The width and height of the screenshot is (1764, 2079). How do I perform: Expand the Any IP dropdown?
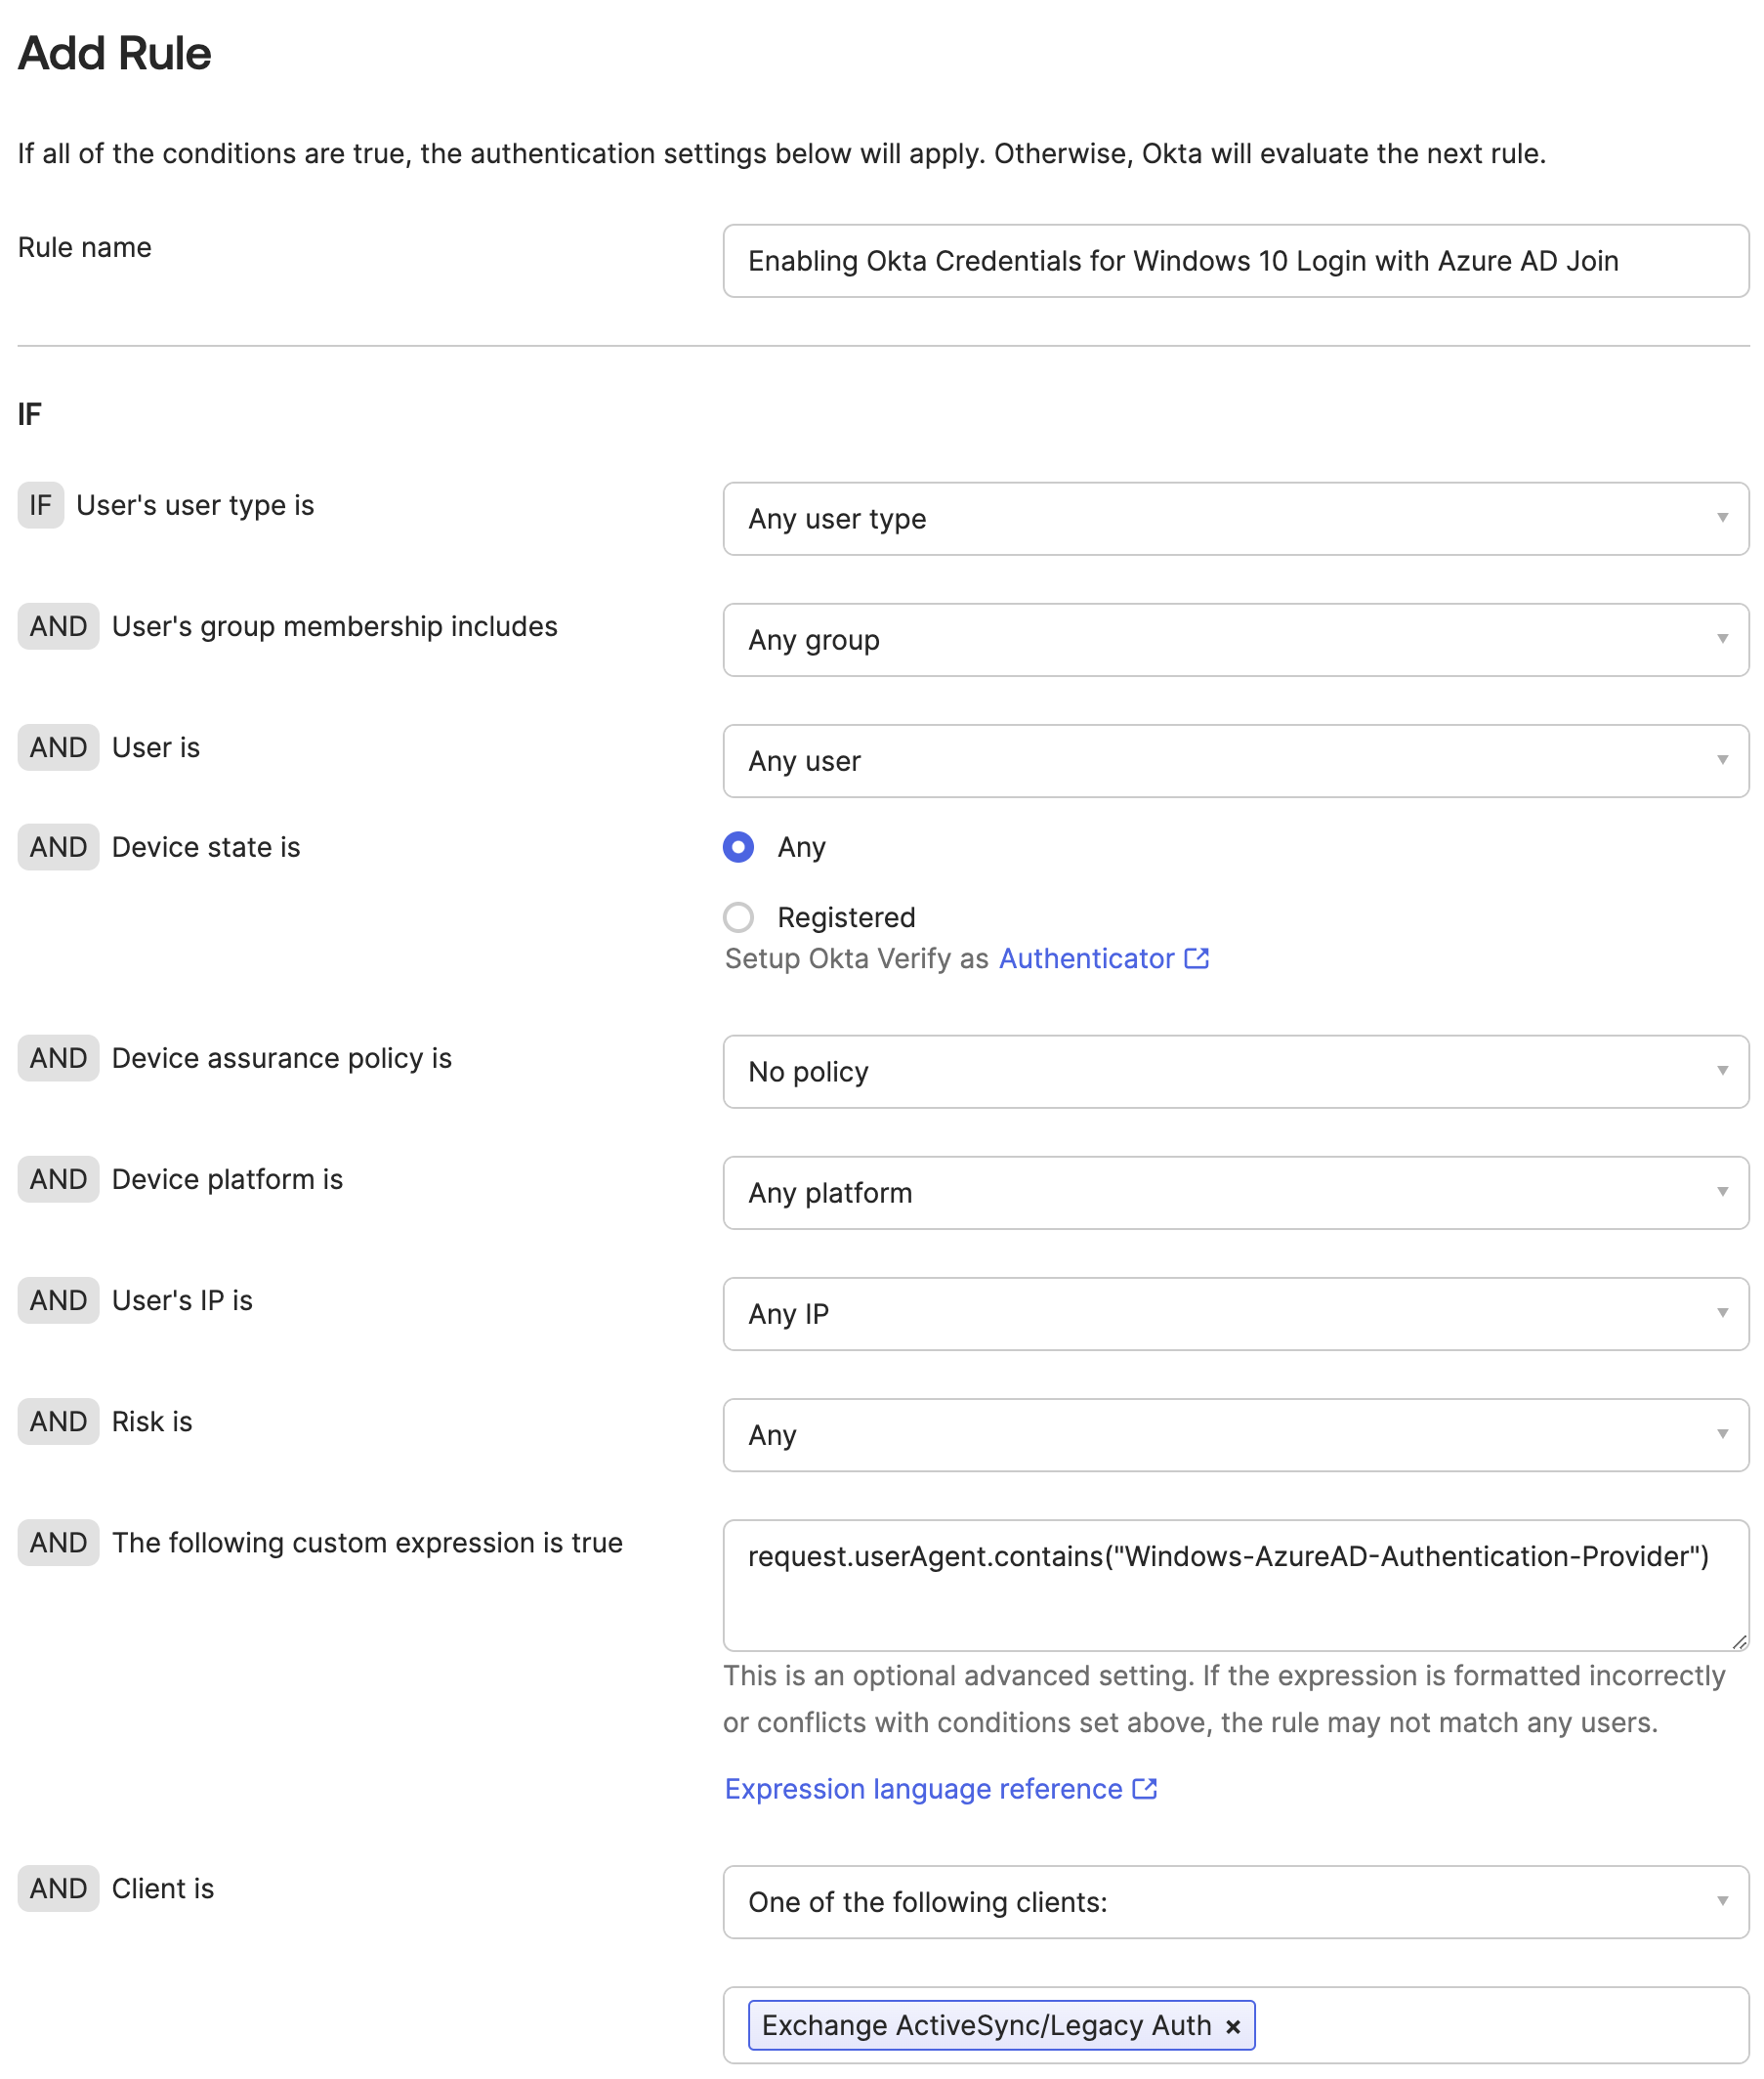[1235, 1314]
